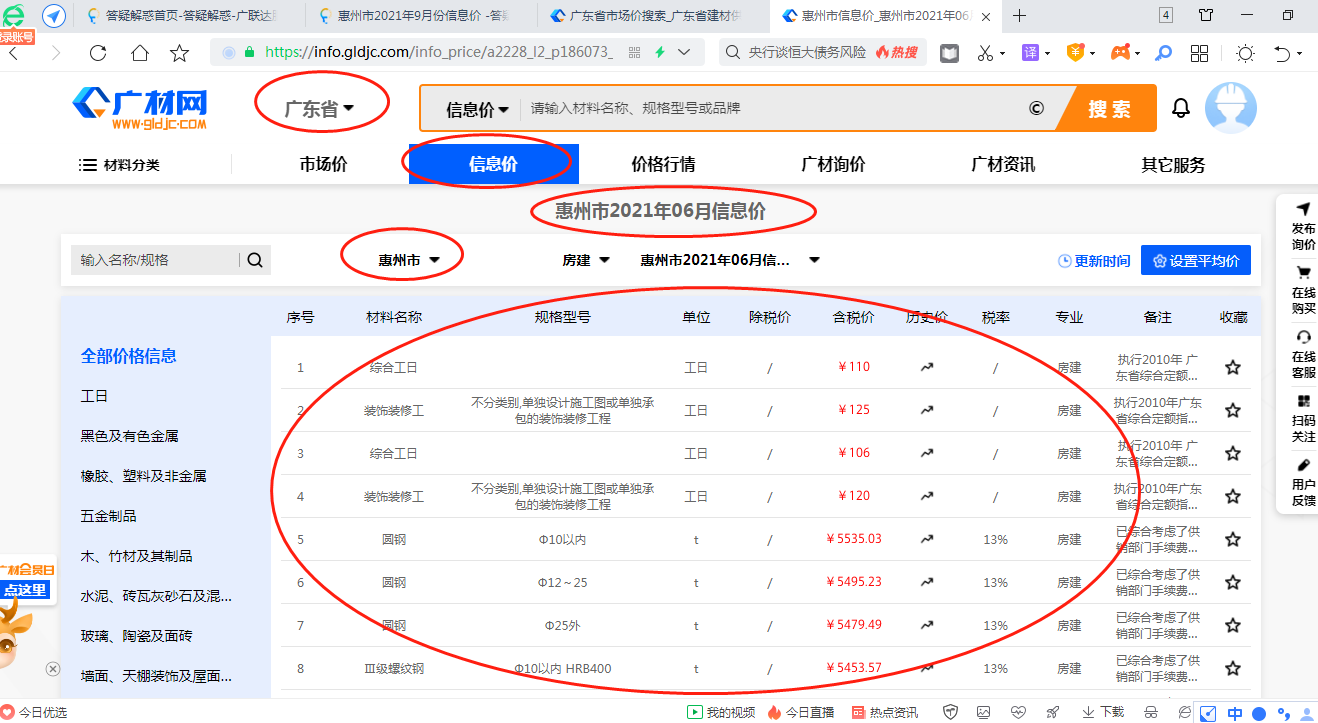This screenshot has height=723, width=1318.
Task: Open the 价格行情 nav tab
Action: 663,165
